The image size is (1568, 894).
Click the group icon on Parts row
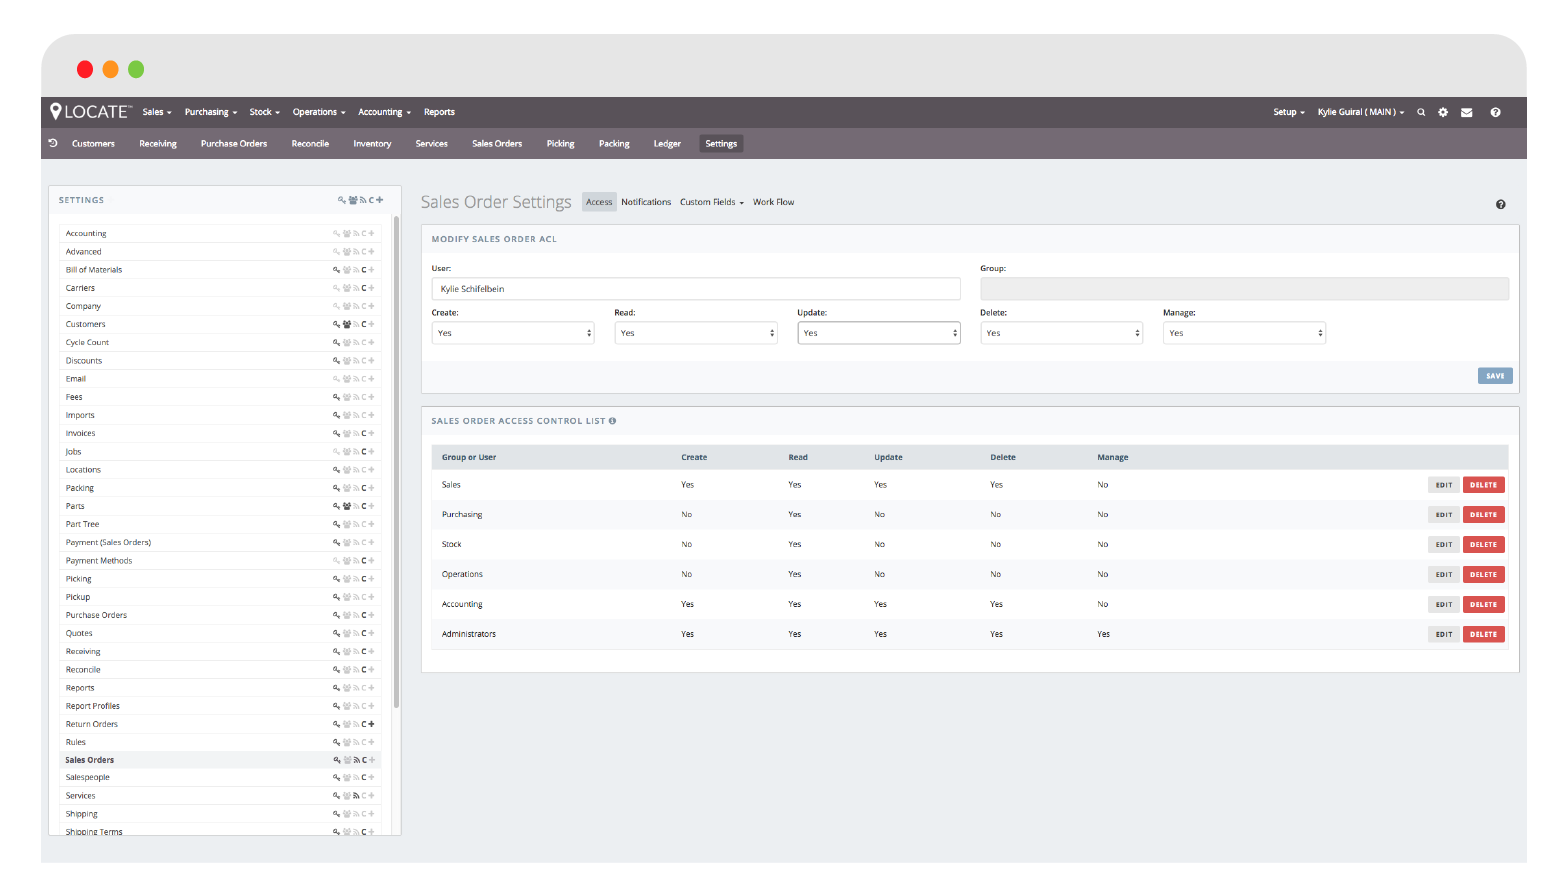(347, 506)
